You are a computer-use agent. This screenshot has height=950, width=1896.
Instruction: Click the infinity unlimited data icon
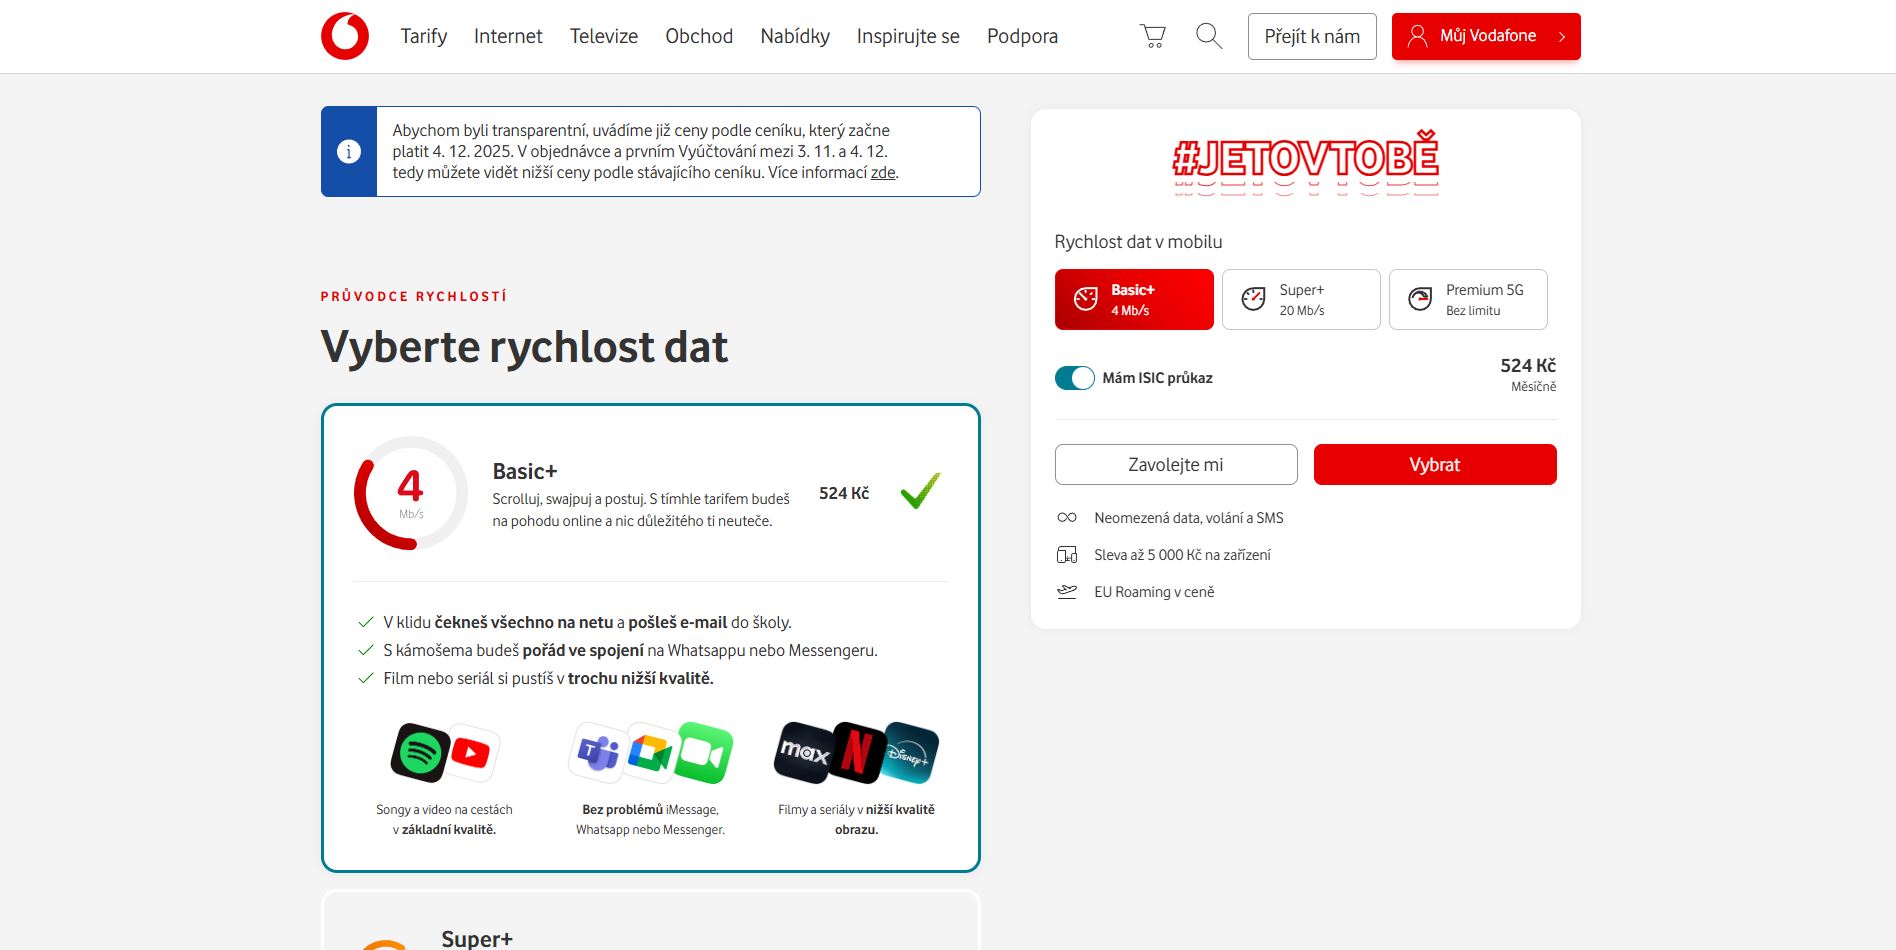(1067, 518)
